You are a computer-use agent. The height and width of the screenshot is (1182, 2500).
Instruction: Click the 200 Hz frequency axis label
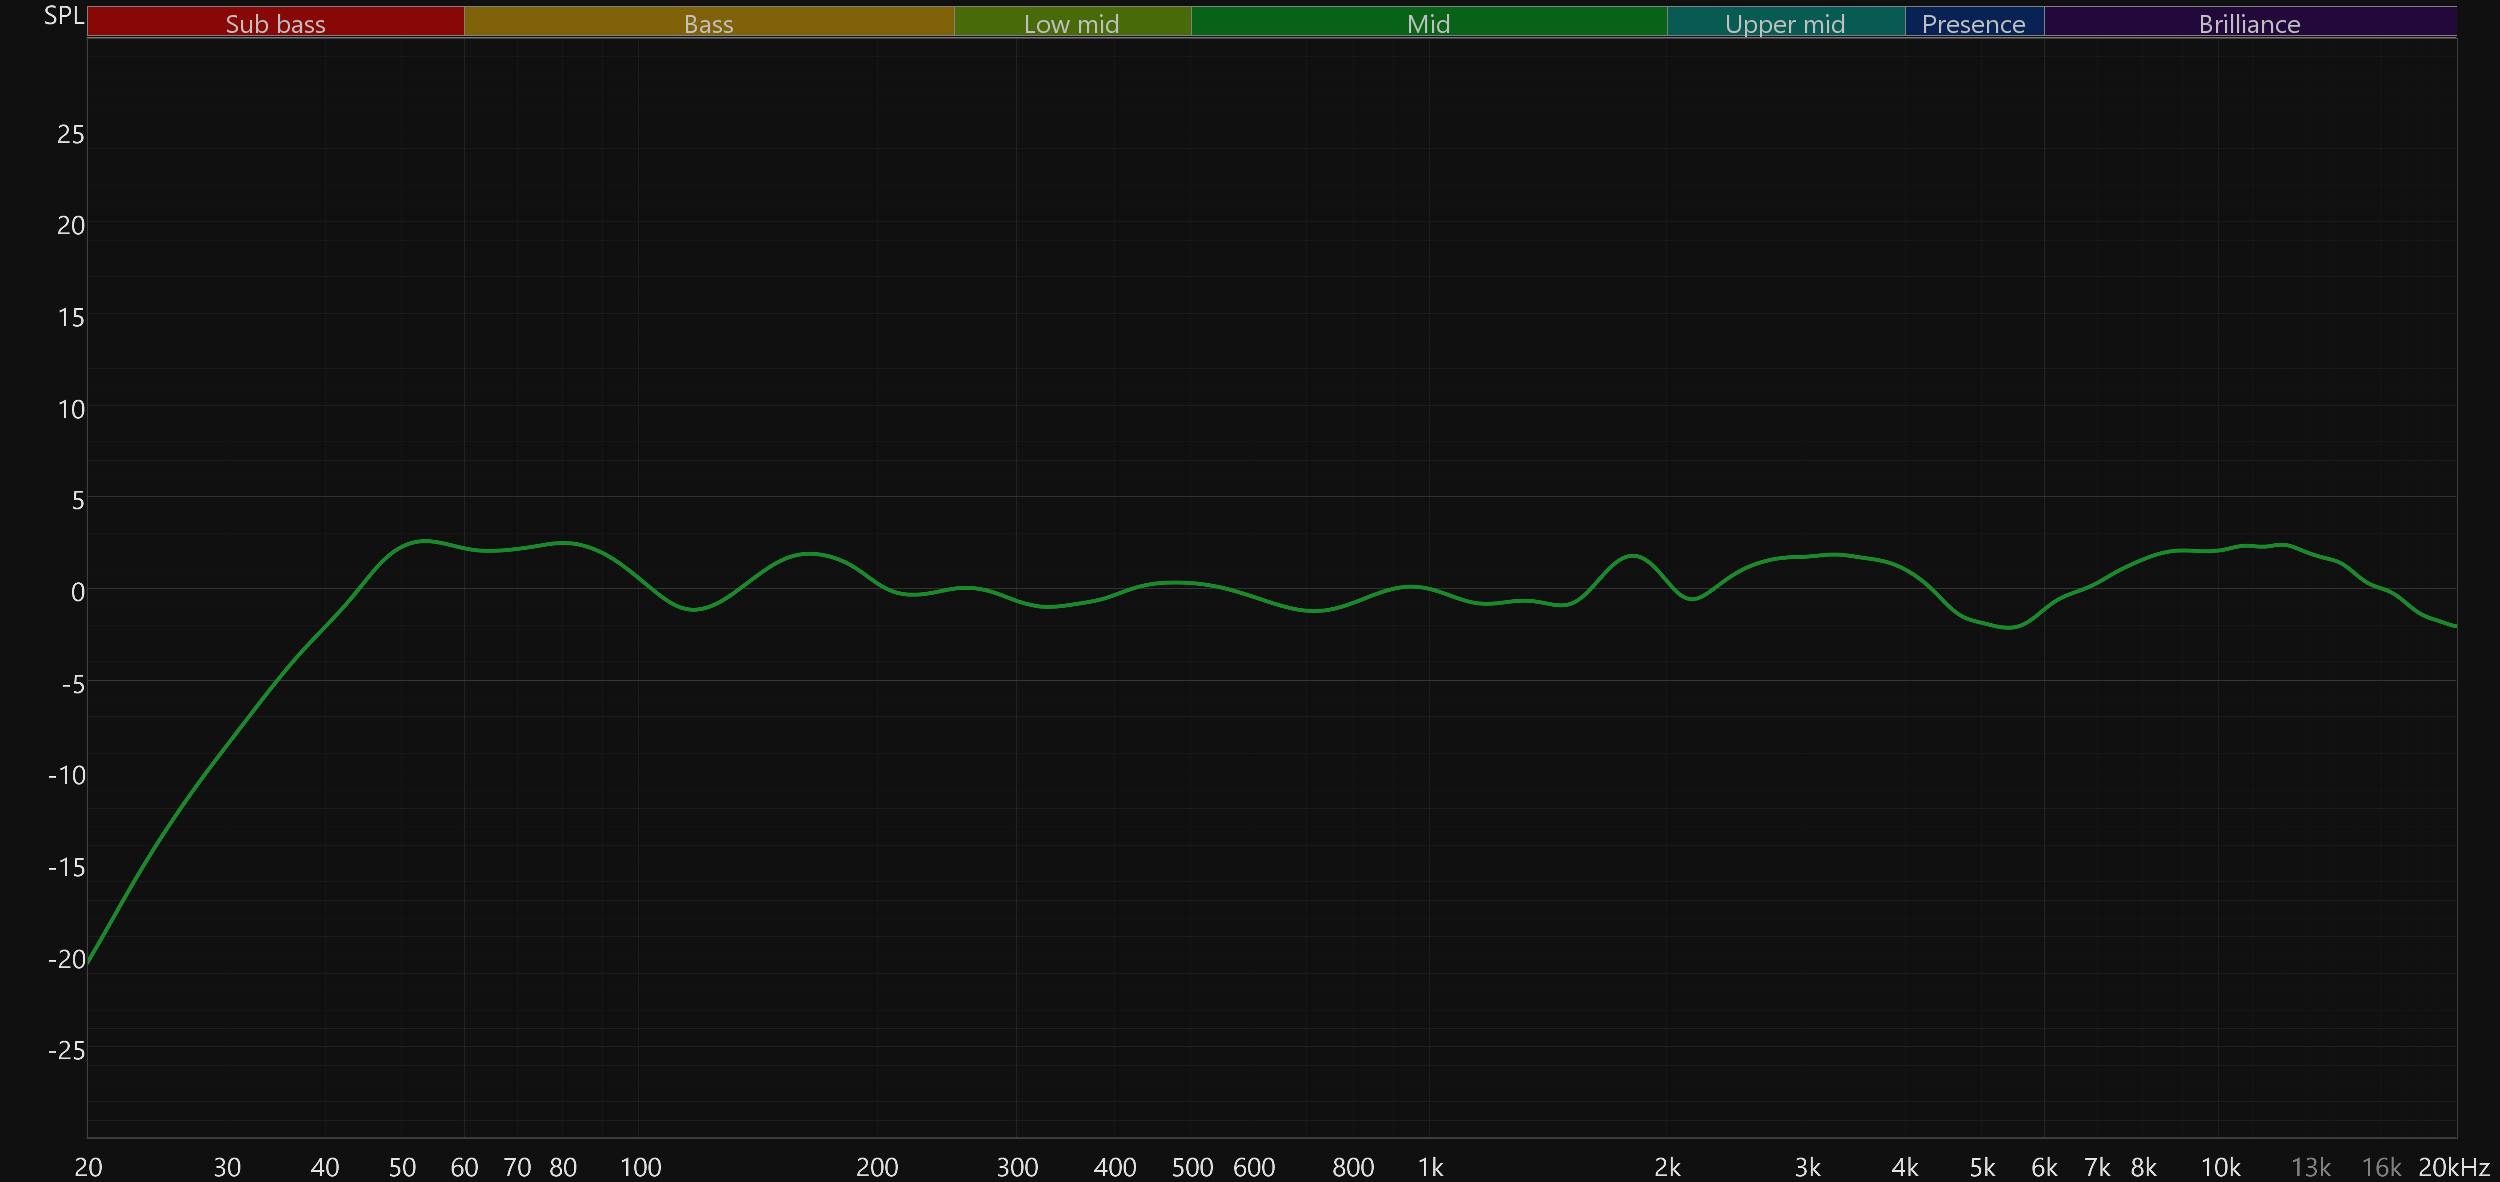[x=877, y=1167]
